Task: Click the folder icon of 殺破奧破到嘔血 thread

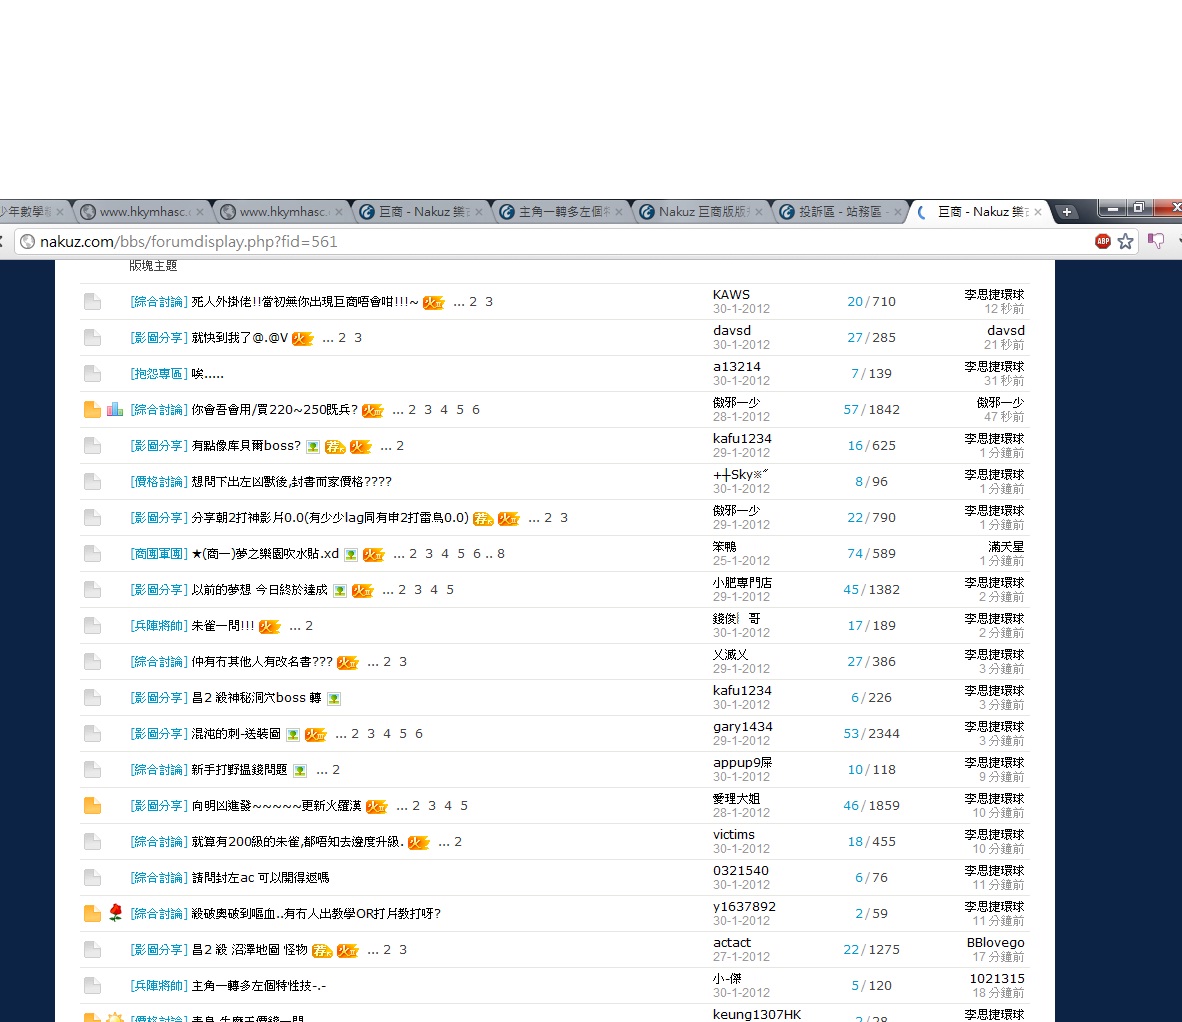Action: (92, 913)
